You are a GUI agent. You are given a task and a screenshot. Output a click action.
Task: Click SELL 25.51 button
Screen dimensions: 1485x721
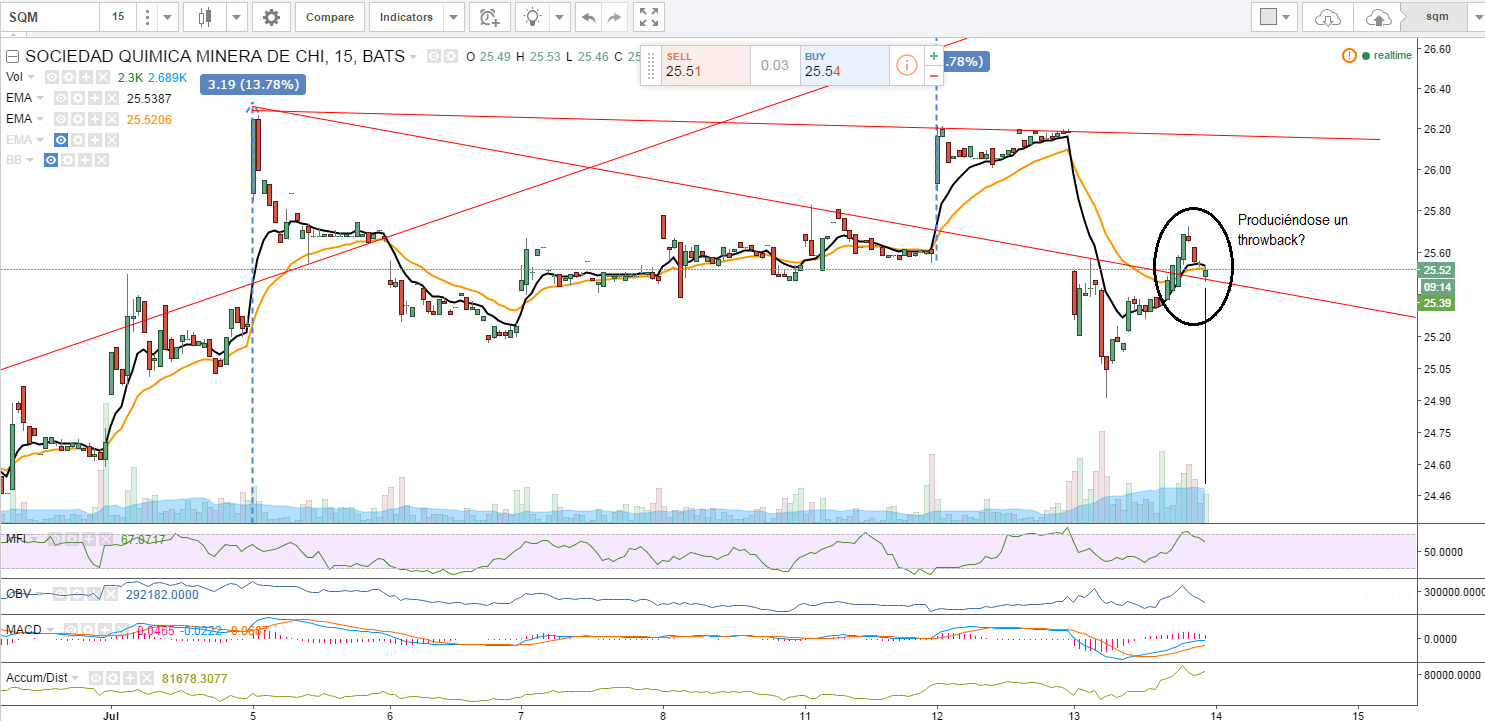[x=705, y=66]
